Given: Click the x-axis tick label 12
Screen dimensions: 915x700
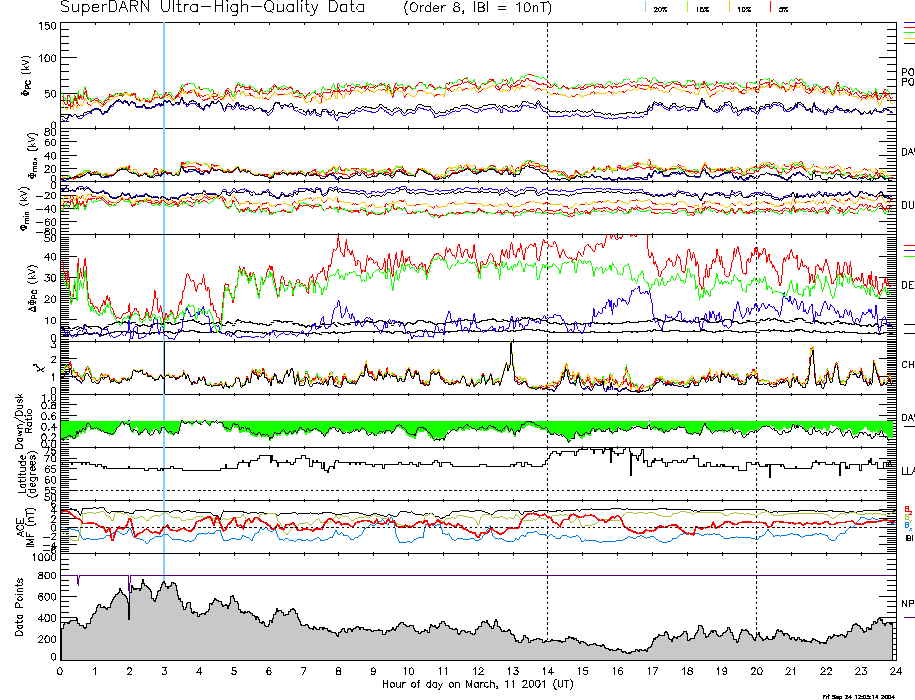Looking at the screenshot, I should click(x=477, y=672).
